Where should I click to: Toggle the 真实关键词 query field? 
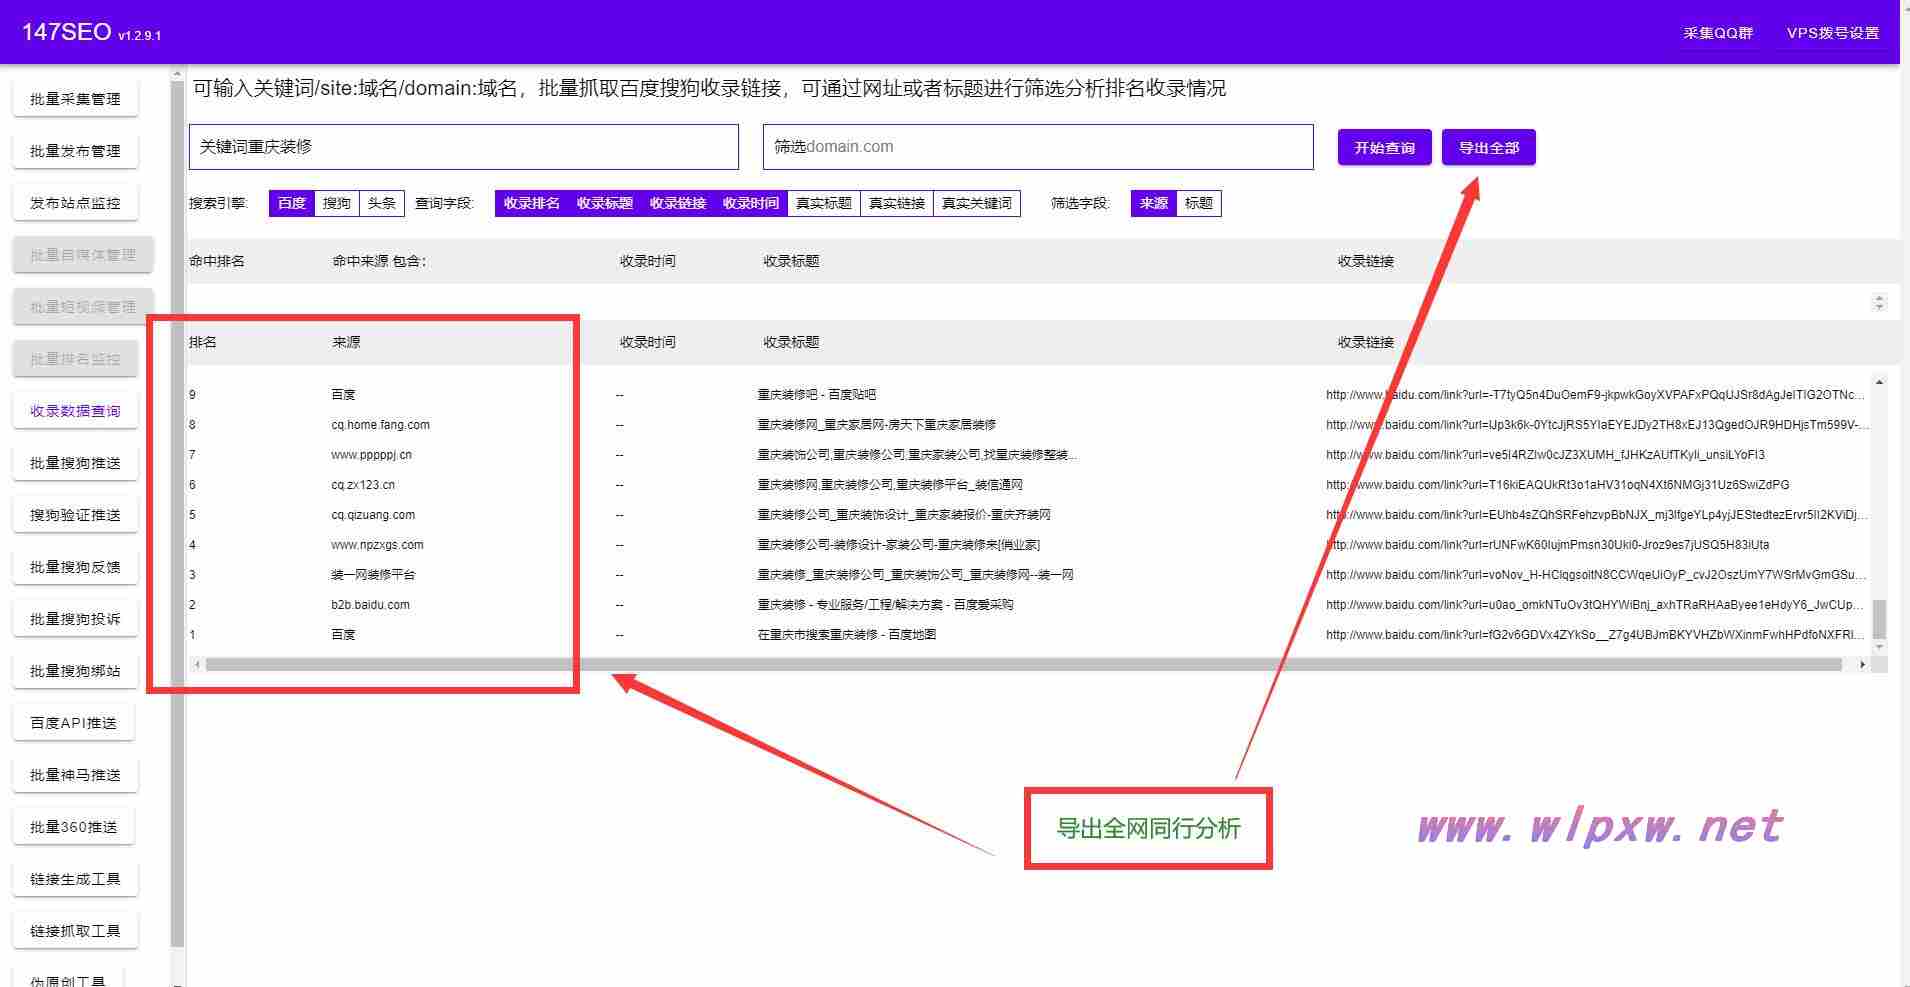(x=977, y=203)
